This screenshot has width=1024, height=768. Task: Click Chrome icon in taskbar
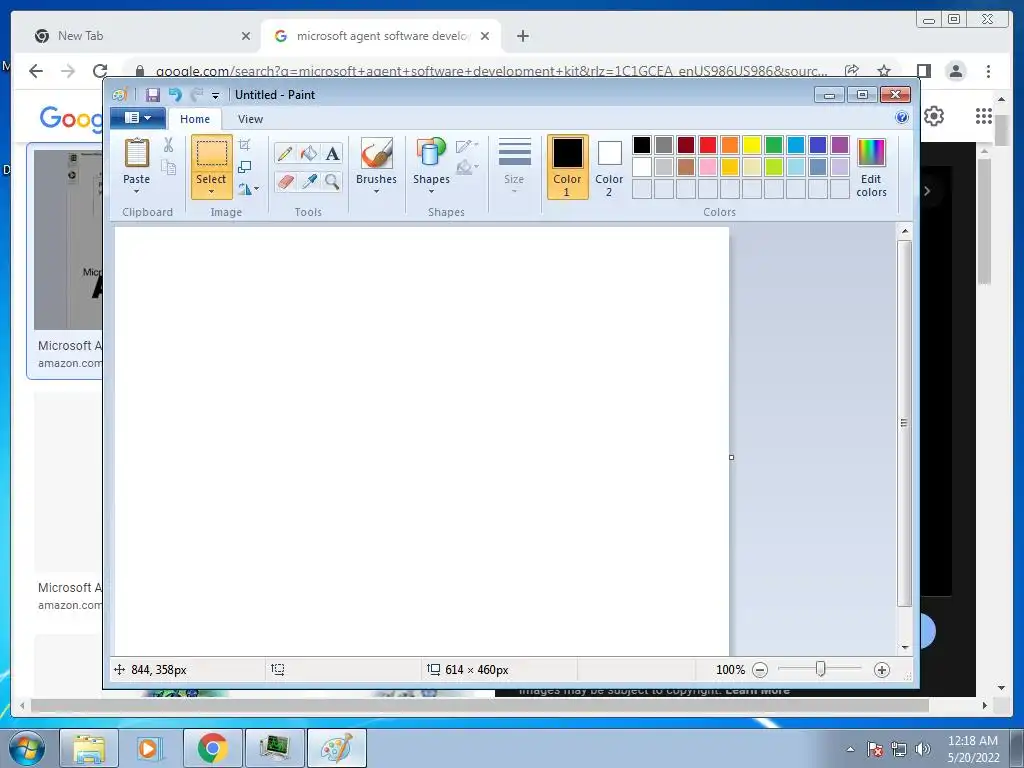point(212,748)
